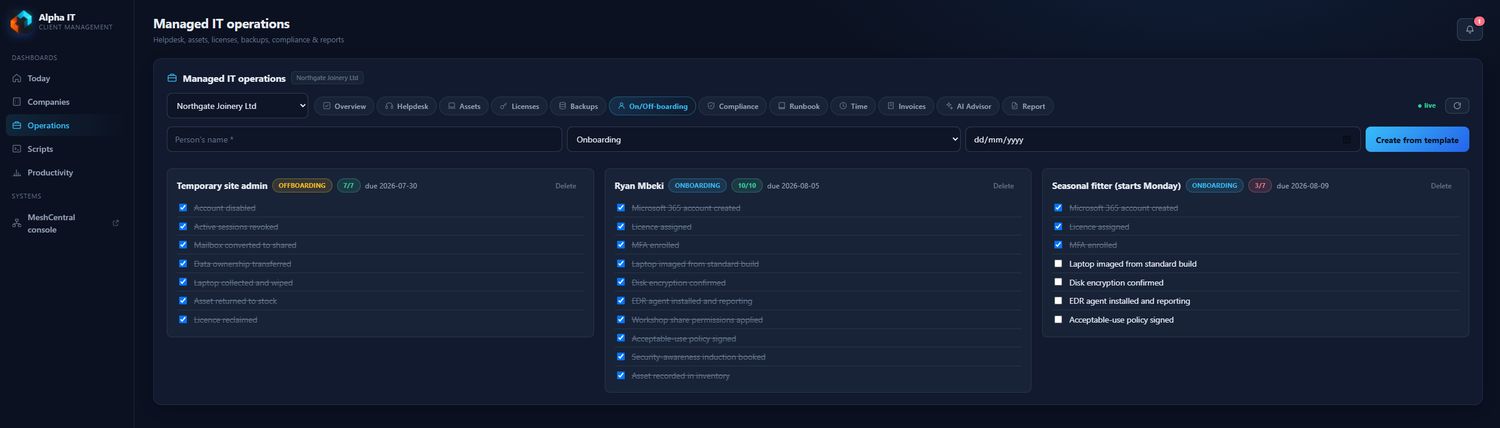Screen dimensions: 1500x428
Task: Click the Companies icon in sidebar
Action: 16,101
